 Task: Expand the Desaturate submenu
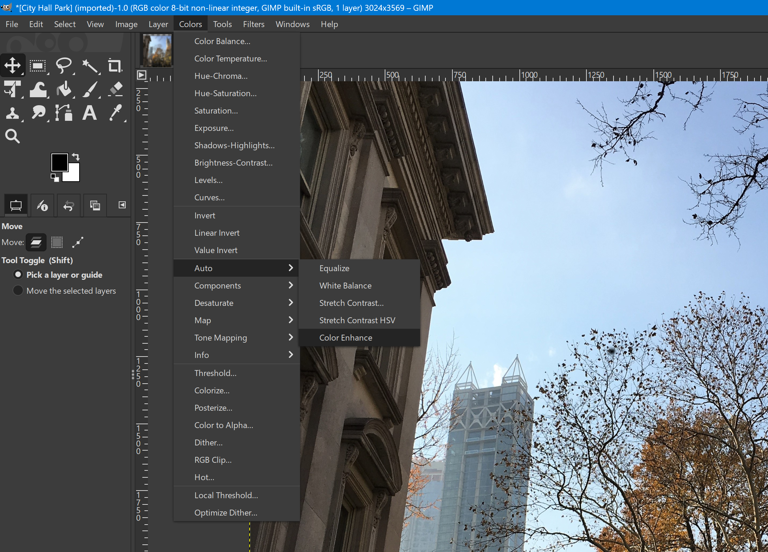(x=237, y=303)
